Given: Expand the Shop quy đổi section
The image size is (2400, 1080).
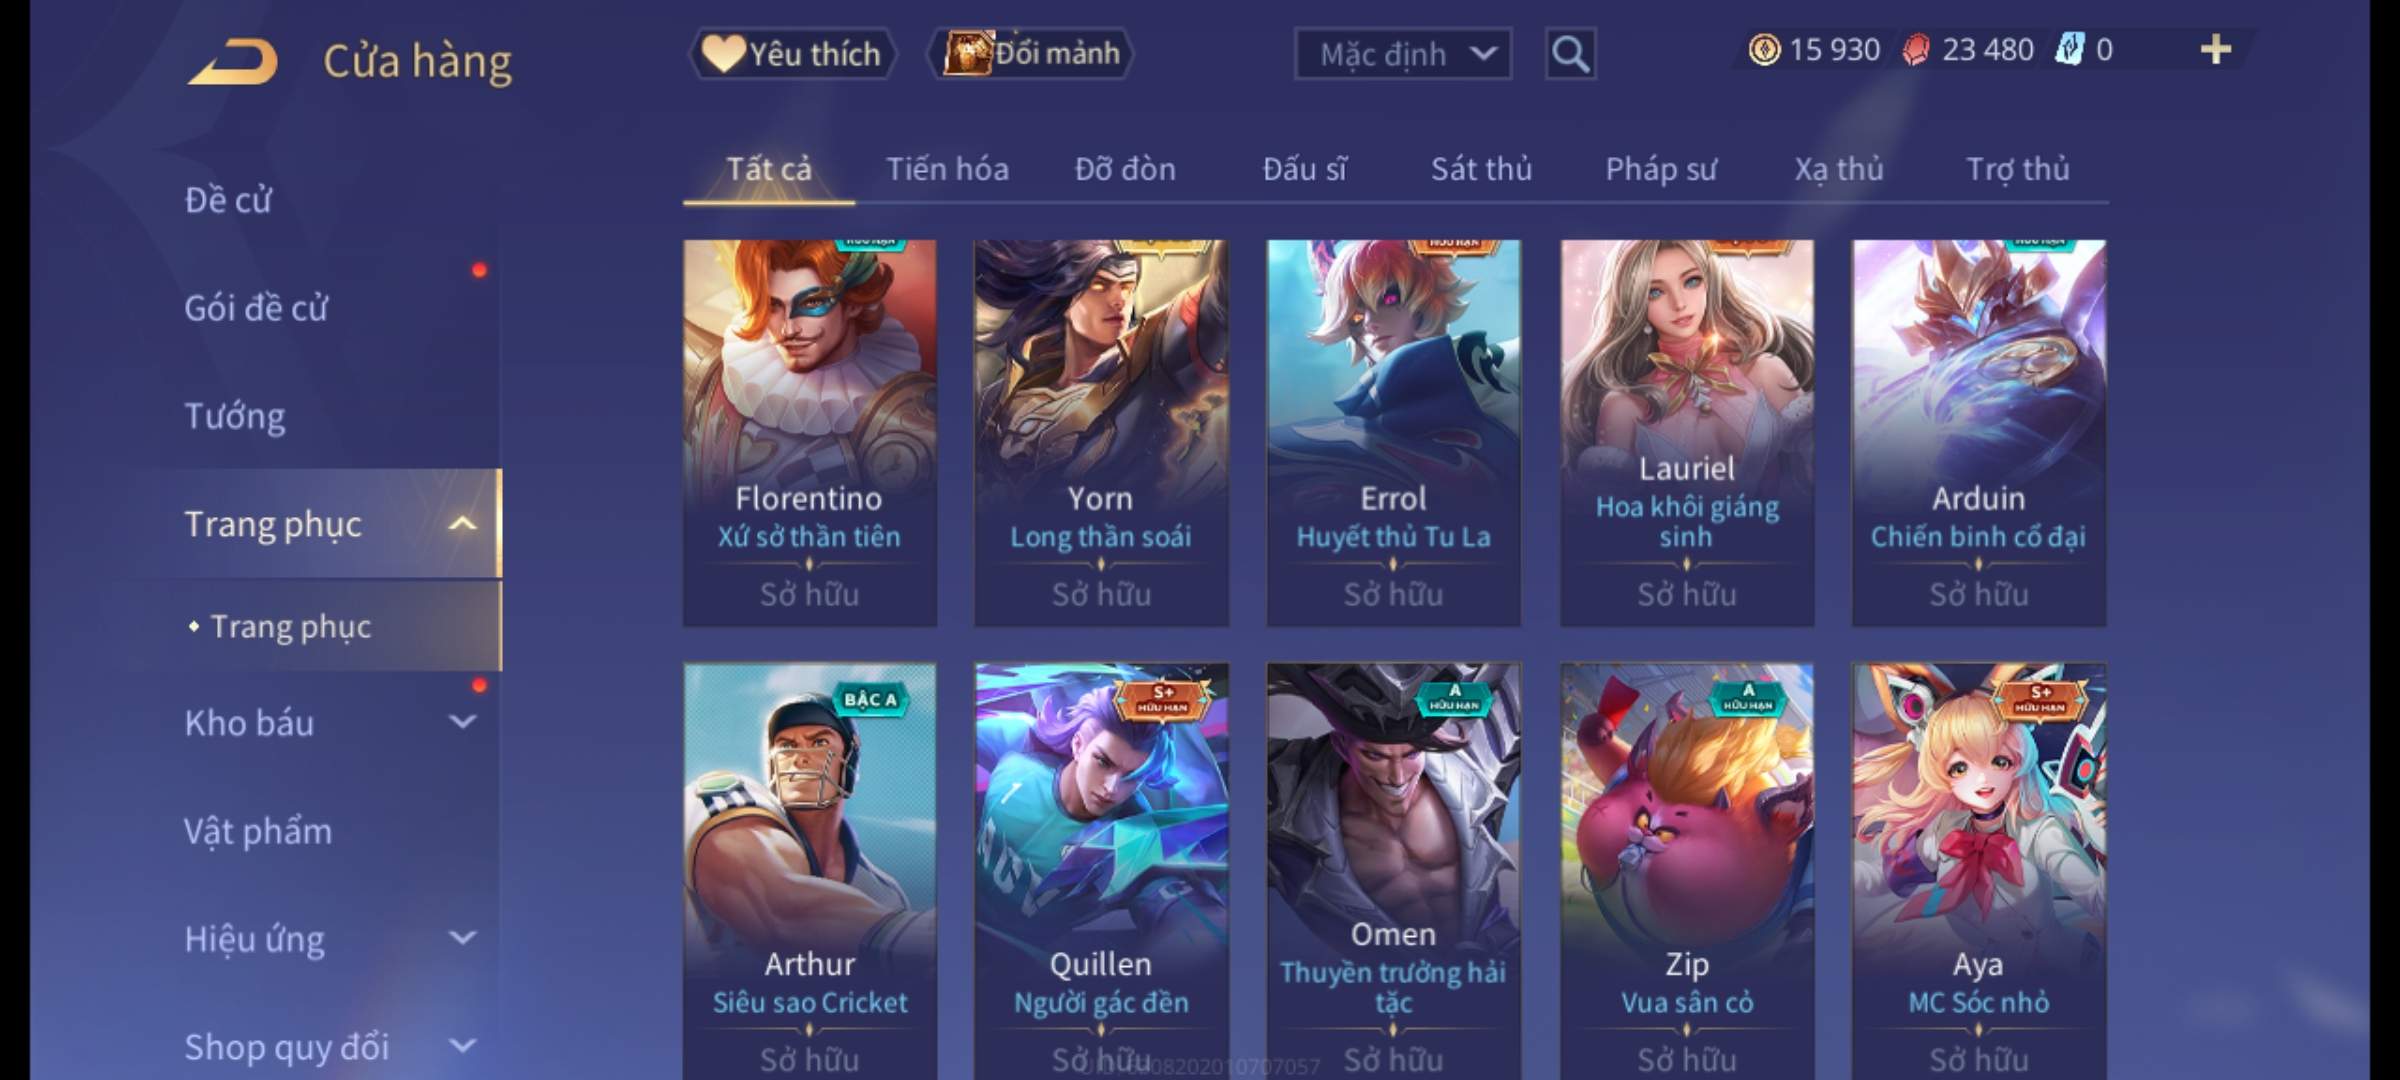Looking at the screenshot, I should pos(463,1046).
